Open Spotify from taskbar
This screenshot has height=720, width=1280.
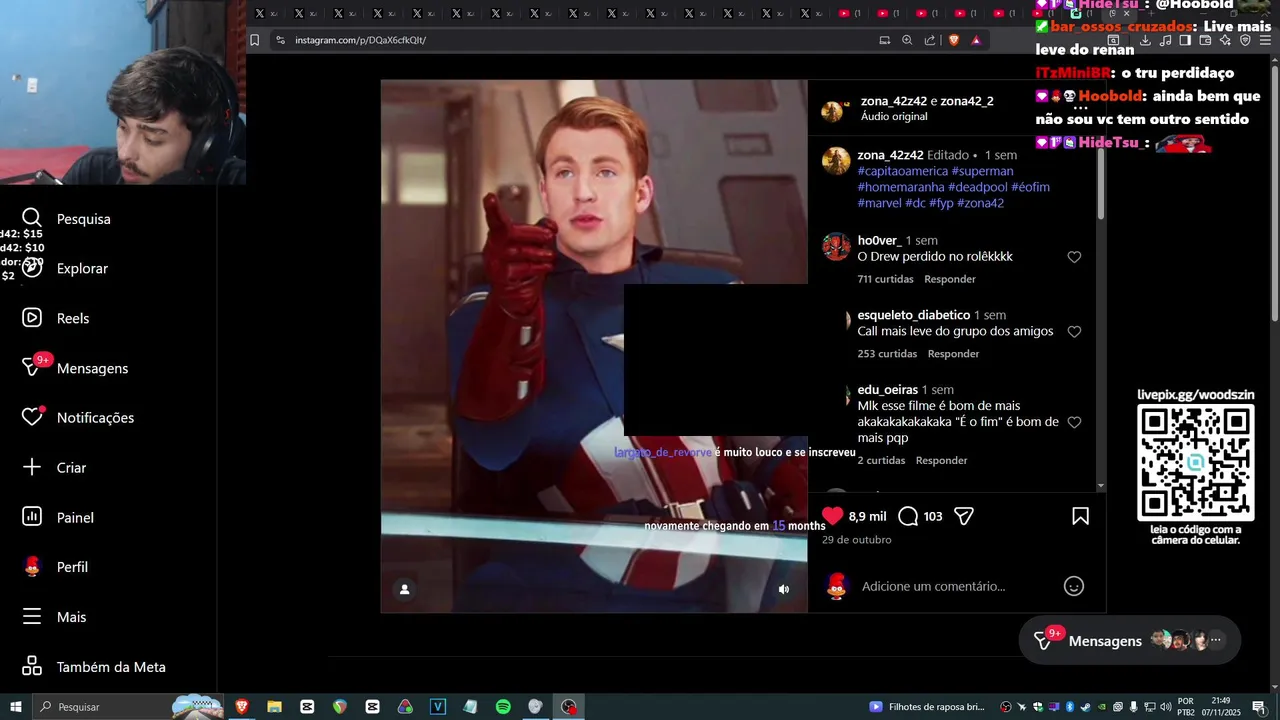coord(503,707)
